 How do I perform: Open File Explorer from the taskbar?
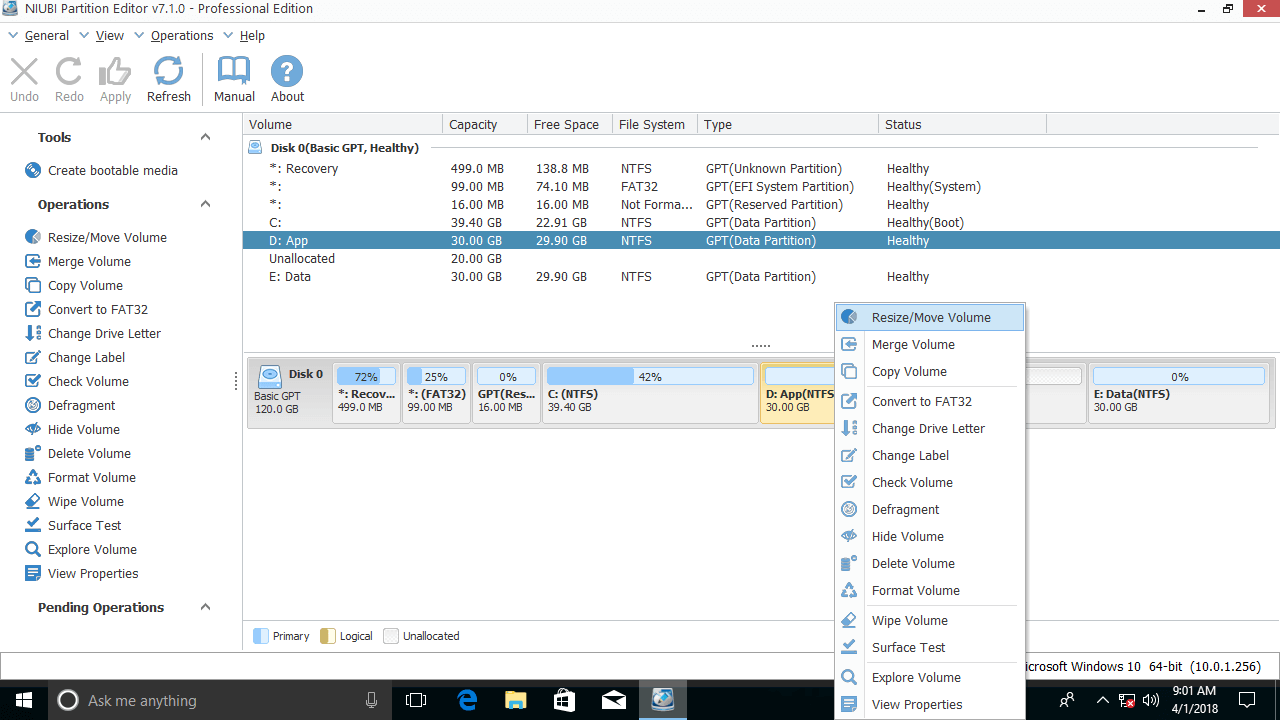[x=515, y=700]
